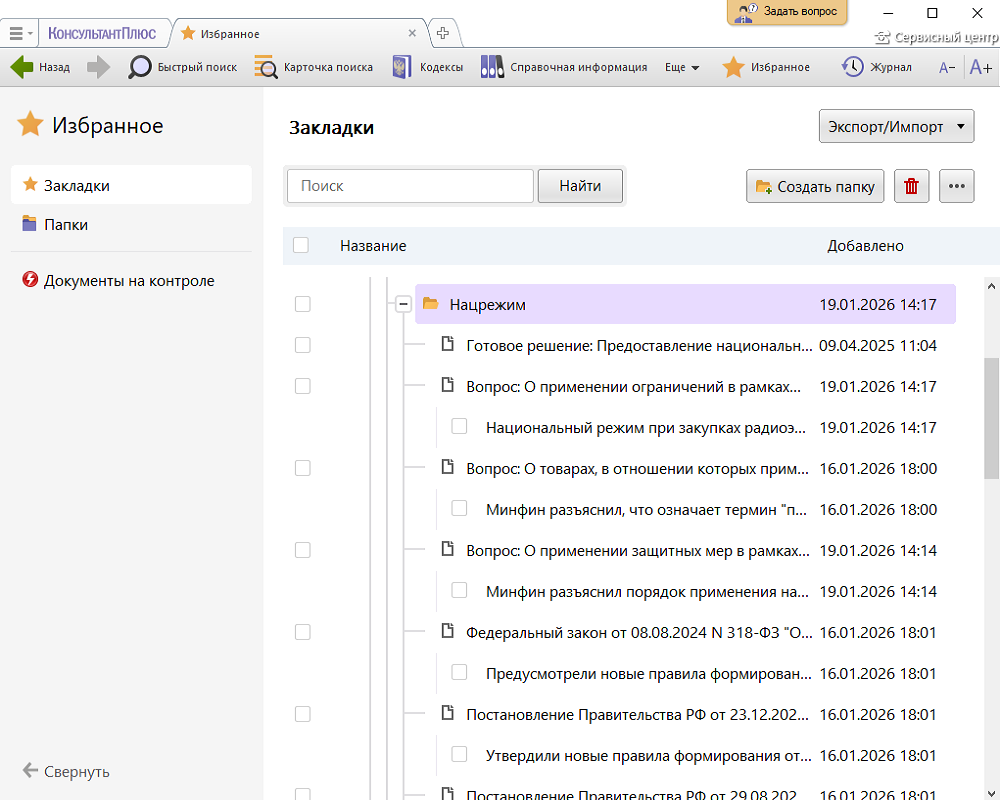Viewport: 1000px width, 800px height.
Task: Tick the select-all checkbox in table header
Action: [301, 245]
